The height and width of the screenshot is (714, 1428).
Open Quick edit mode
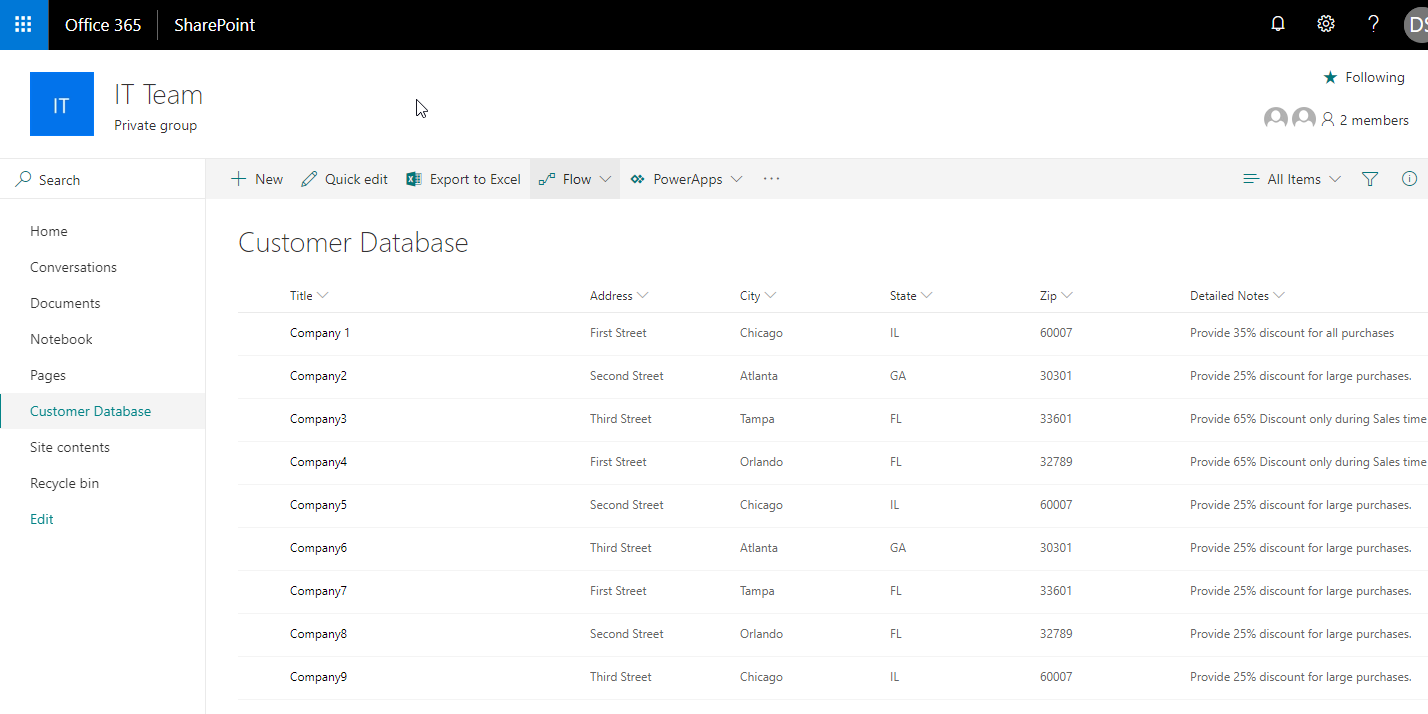pos(344,178)
